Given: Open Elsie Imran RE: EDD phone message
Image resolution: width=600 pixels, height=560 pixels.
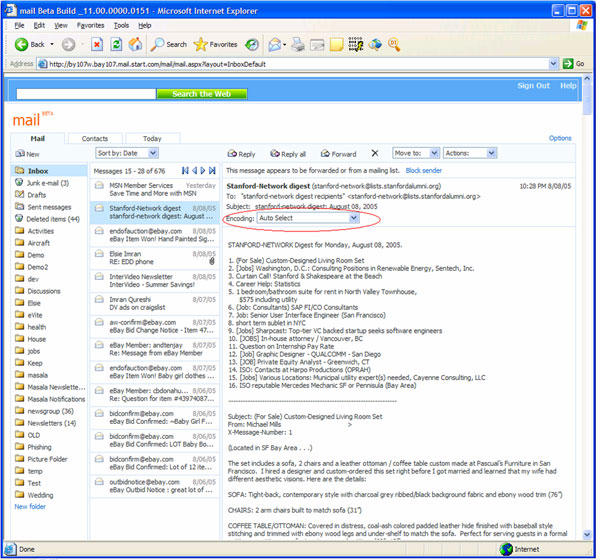Looking at the screenshot, I should (x=155, y=258).
